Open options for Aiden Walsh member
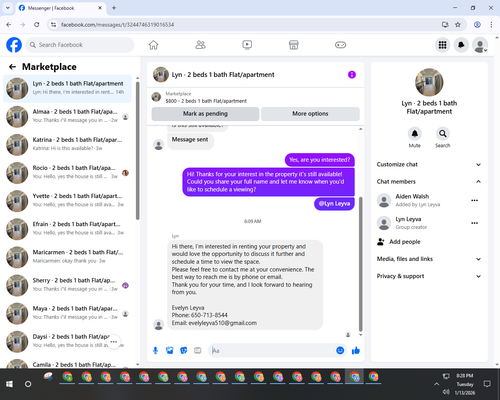 click(475, 200)
